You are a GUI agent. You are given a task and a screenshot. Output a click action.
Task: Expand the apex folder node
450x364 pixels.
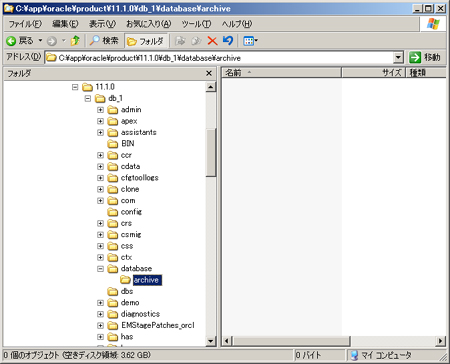pyautogui.click(x=100, y=121)
